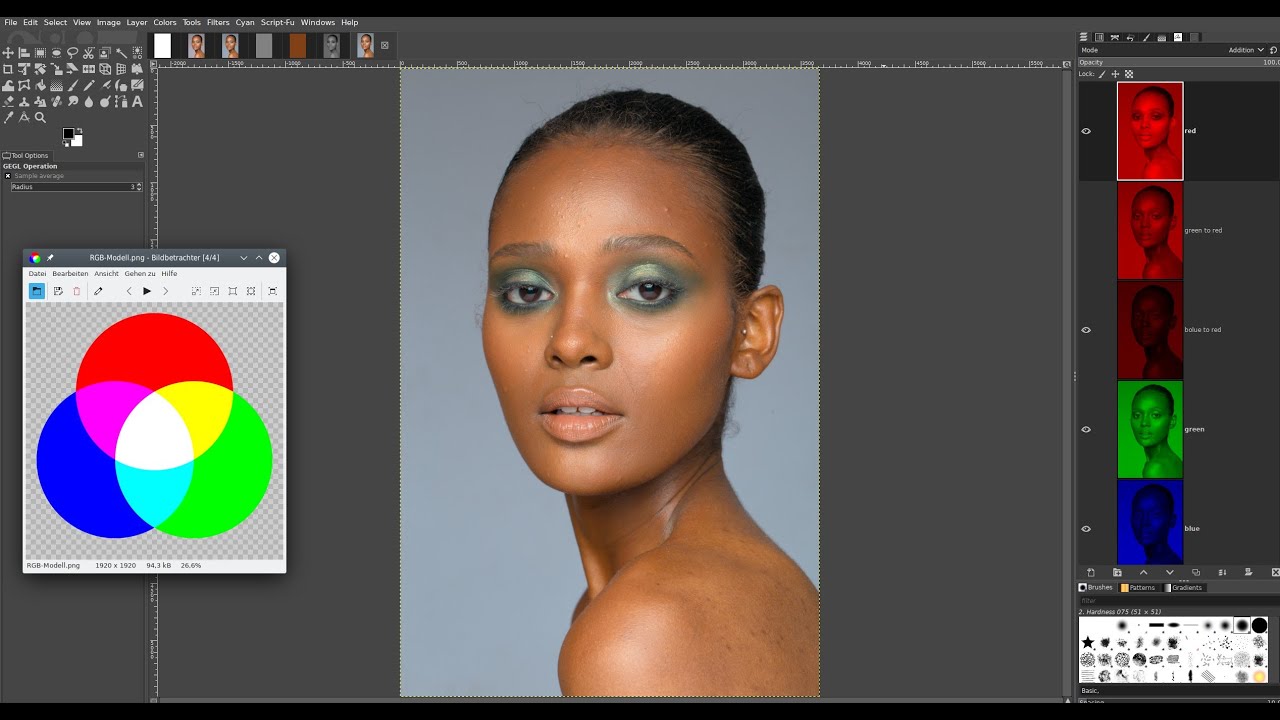Select the Ellipse Select tool
1280x720 pixels.
56,53
